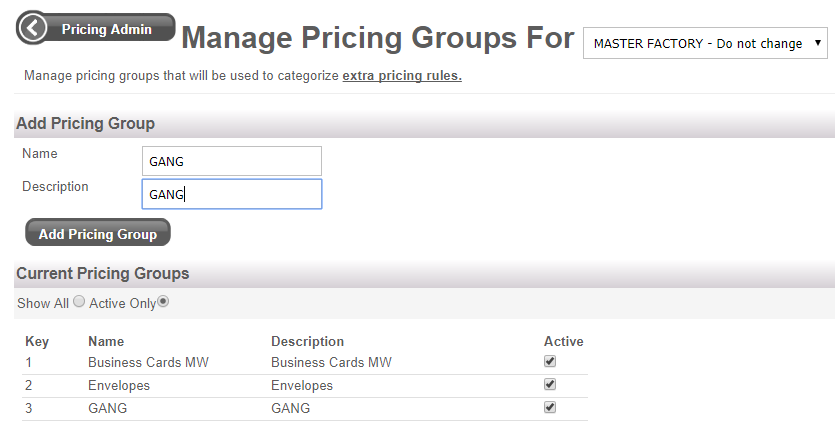
Task: Uncheck Active for Business Cards MW
Action: 550,362
